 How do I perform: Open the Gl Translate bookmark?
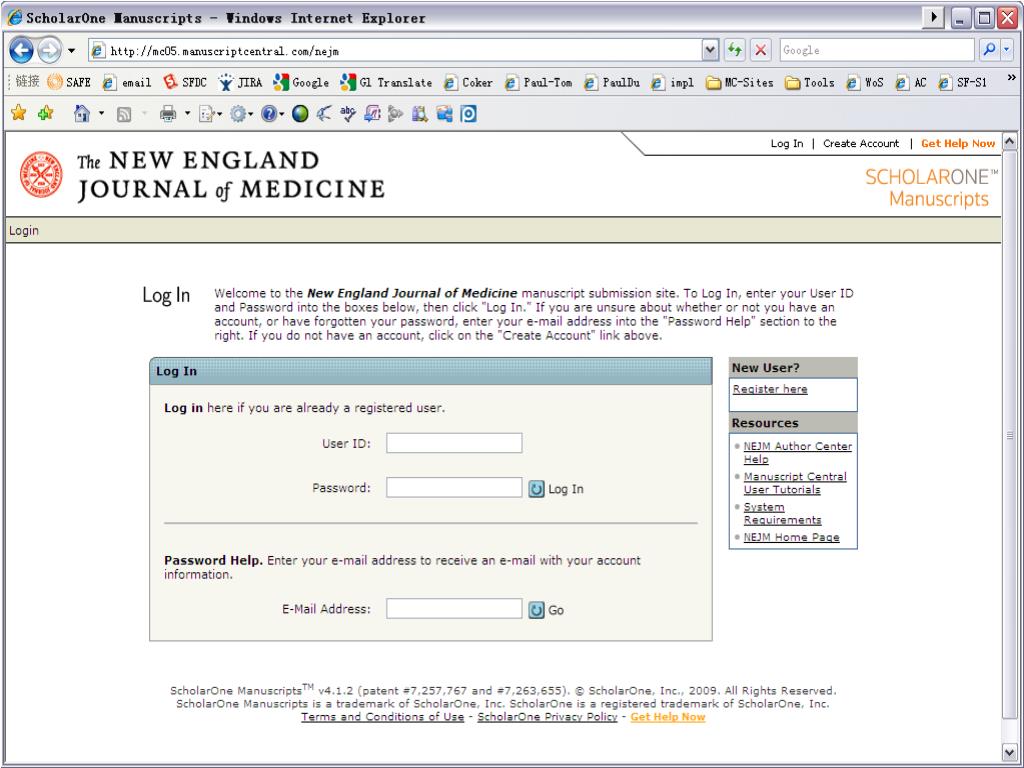(x=387, y=82)
